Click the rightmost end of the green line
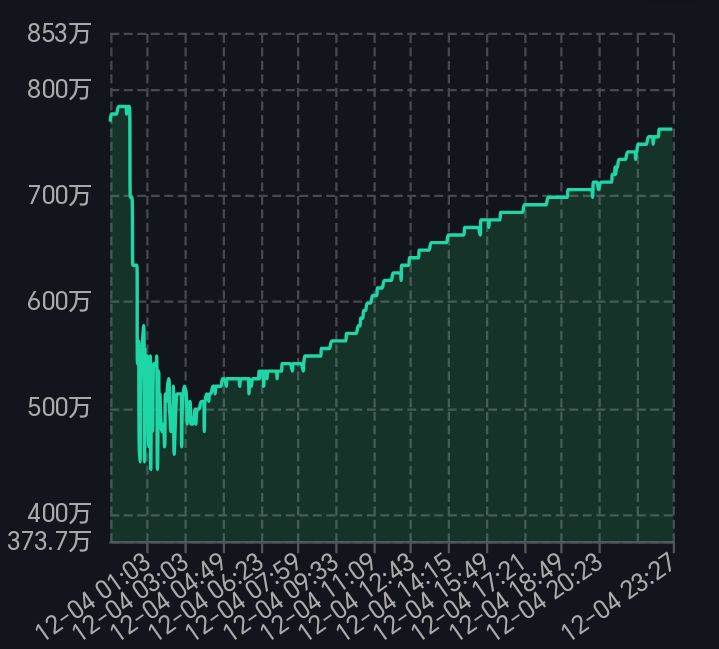The height and width of the screenshot is (649, 719). tap(672, 129)
